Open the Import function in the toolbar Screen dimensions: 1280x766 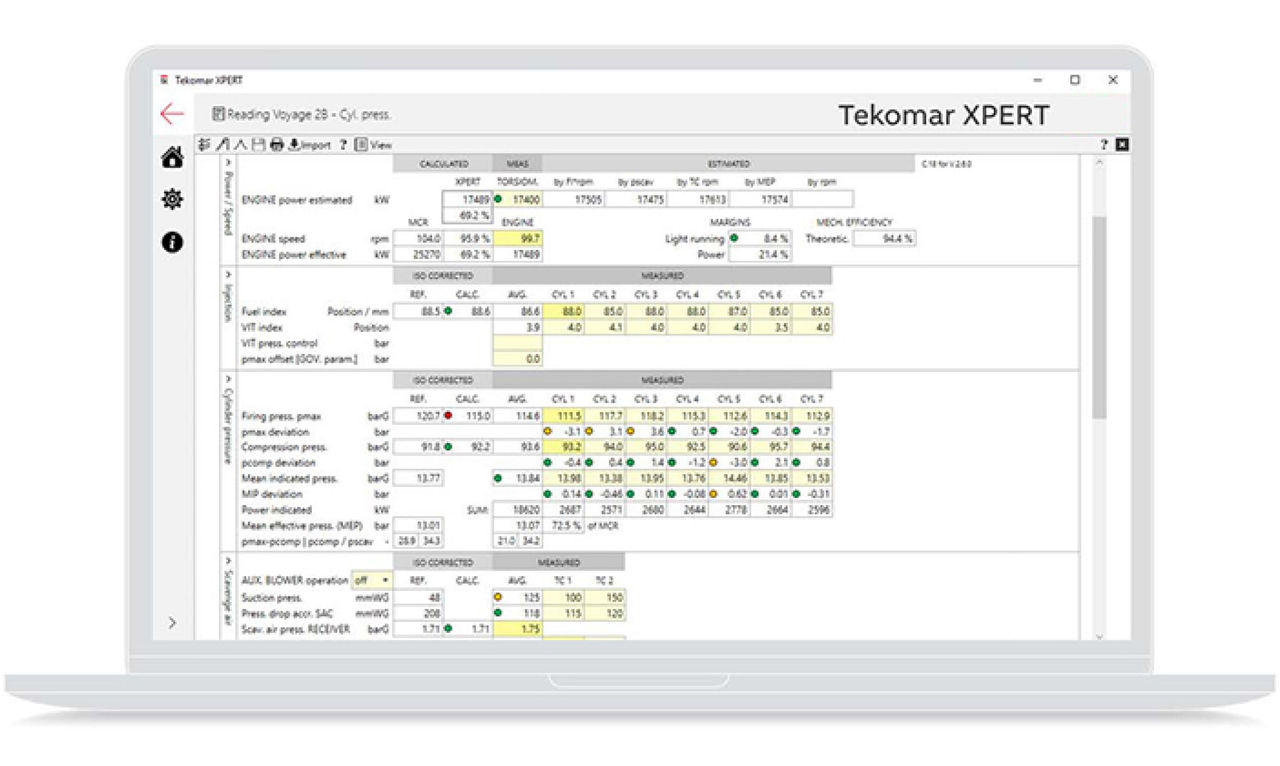(310, 145)
